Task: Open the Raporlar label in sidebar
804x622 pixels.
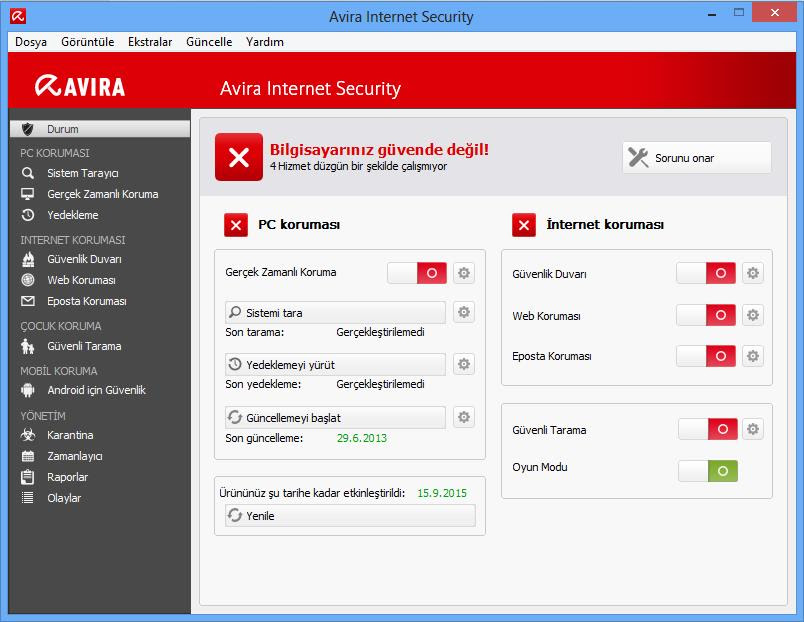Action: [x=68, y=477]
